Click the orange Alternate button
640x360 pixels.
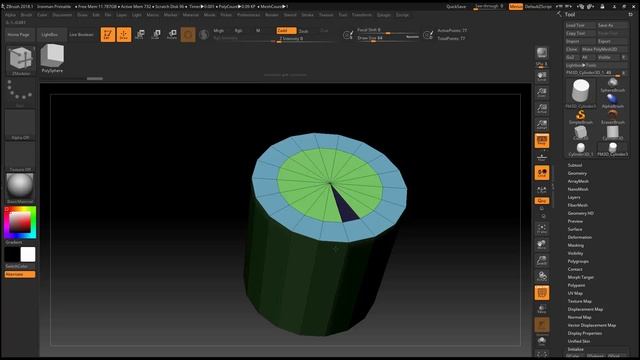tap(20, 274)
